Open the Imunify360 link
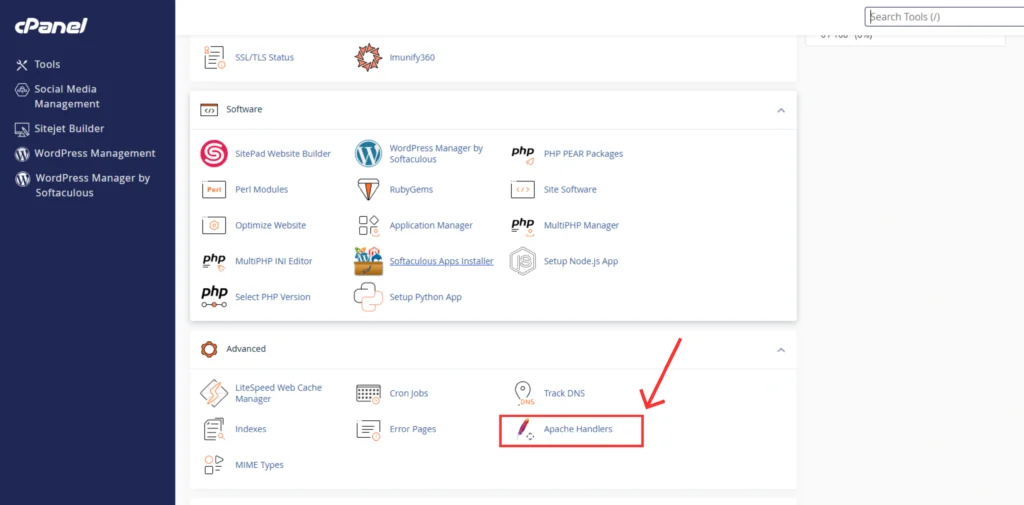Image resolution: width=1024 pixels, height=505 pixels. coord(412,57)
